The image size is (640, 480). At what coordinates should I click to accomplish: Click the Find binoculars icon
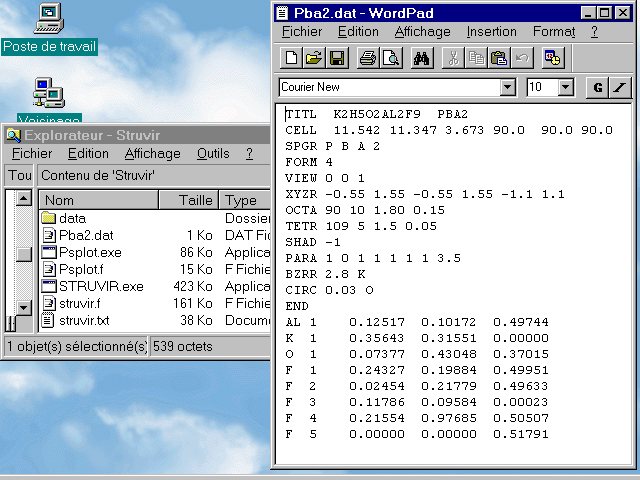pyautogui.click(x=422, y=58)
